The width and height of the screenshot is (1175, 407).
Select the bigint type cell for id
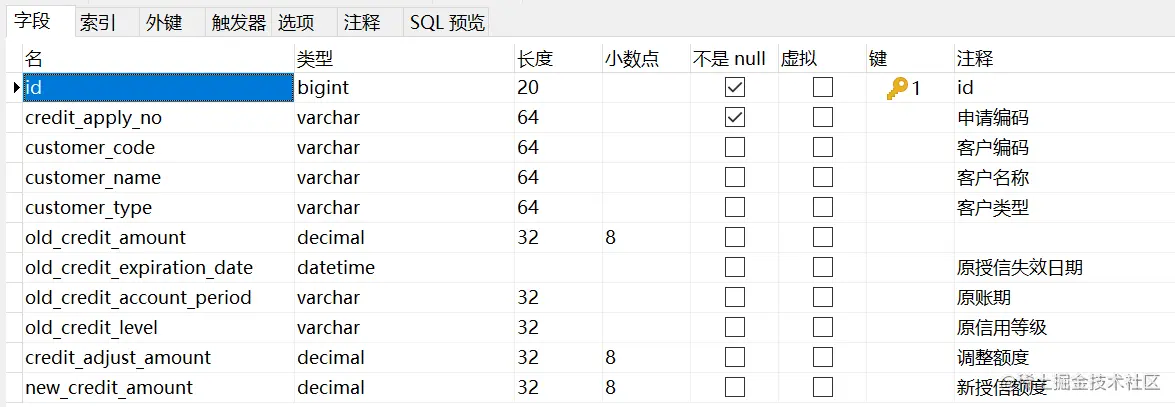[404, 88]
